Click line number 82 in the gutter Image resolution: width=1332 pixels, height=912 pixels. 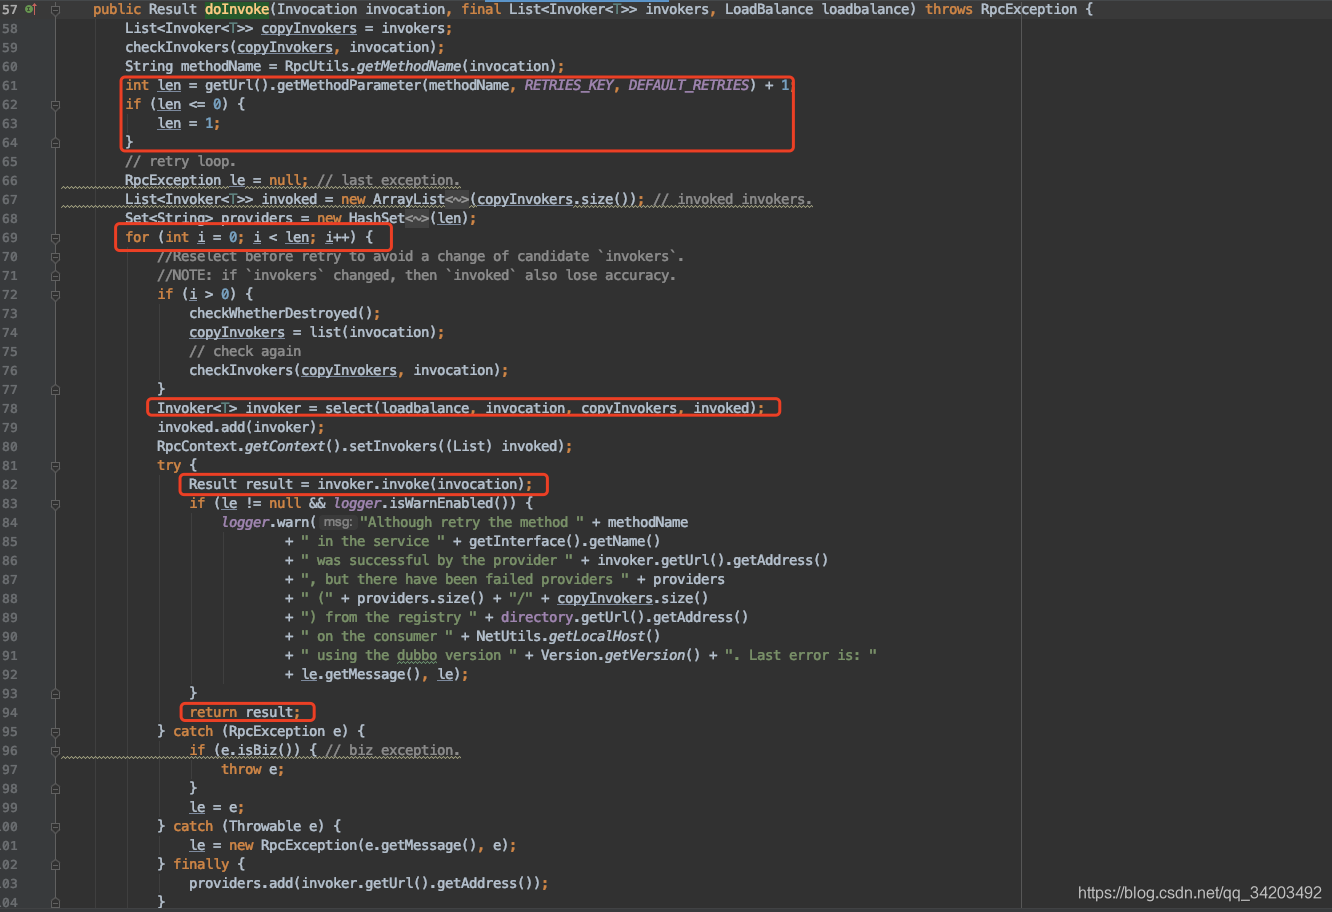(x=9, y=484)
